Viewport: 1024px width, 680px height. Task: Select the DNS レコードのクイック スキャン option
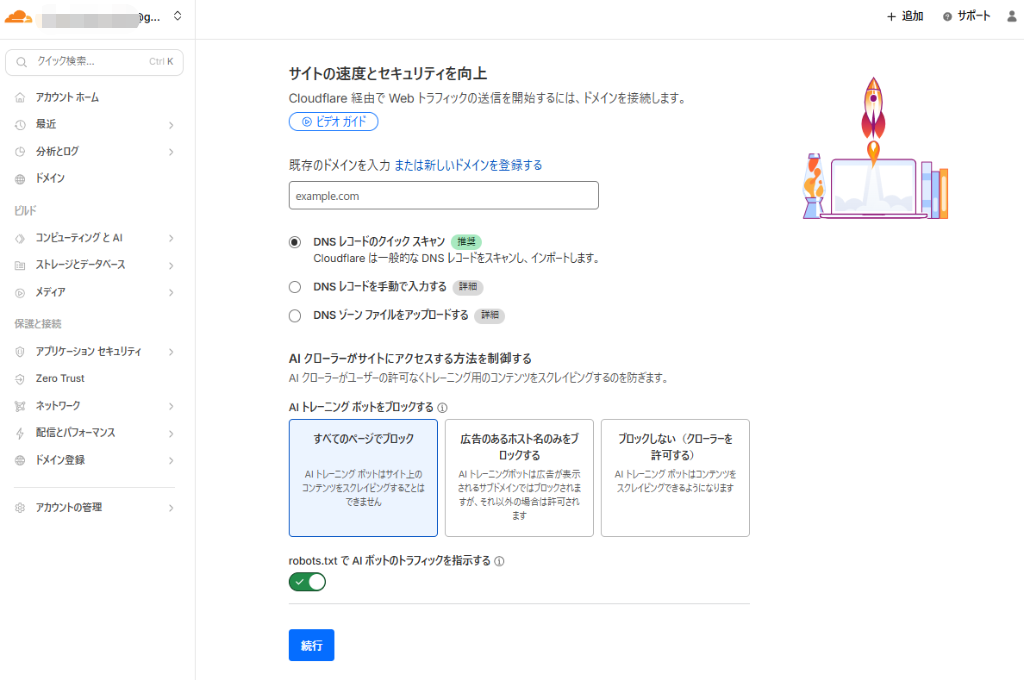coord(295,241)
